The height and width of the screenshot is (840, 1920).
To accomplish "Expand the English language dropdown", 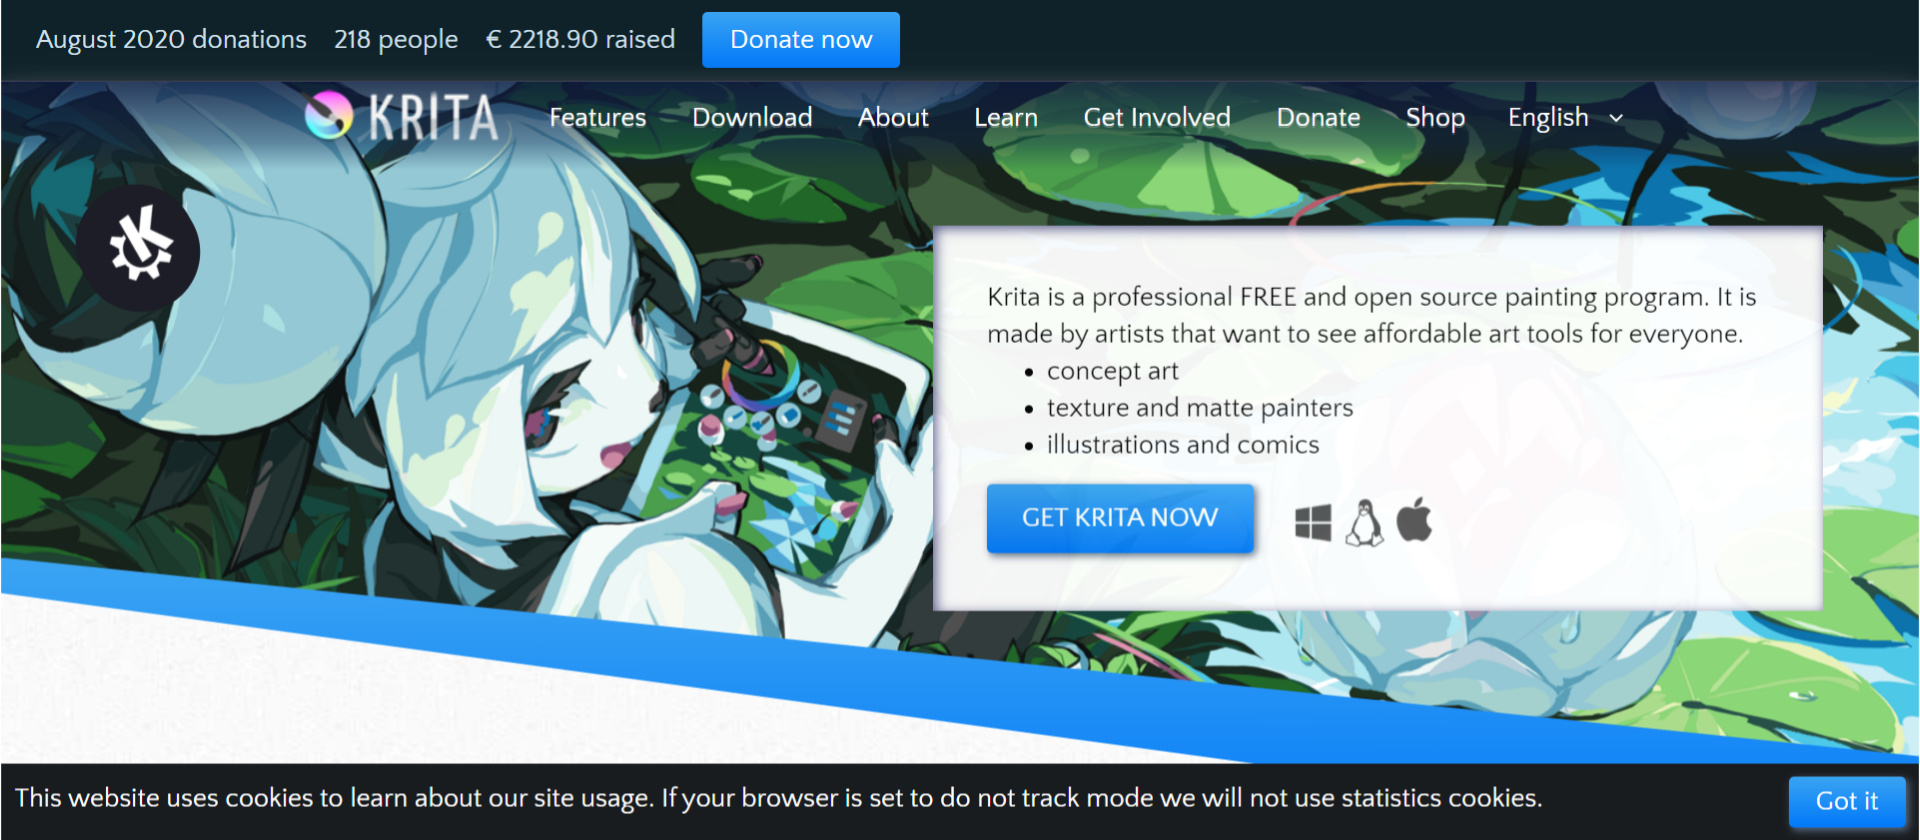I will (x=1565, y=118).
